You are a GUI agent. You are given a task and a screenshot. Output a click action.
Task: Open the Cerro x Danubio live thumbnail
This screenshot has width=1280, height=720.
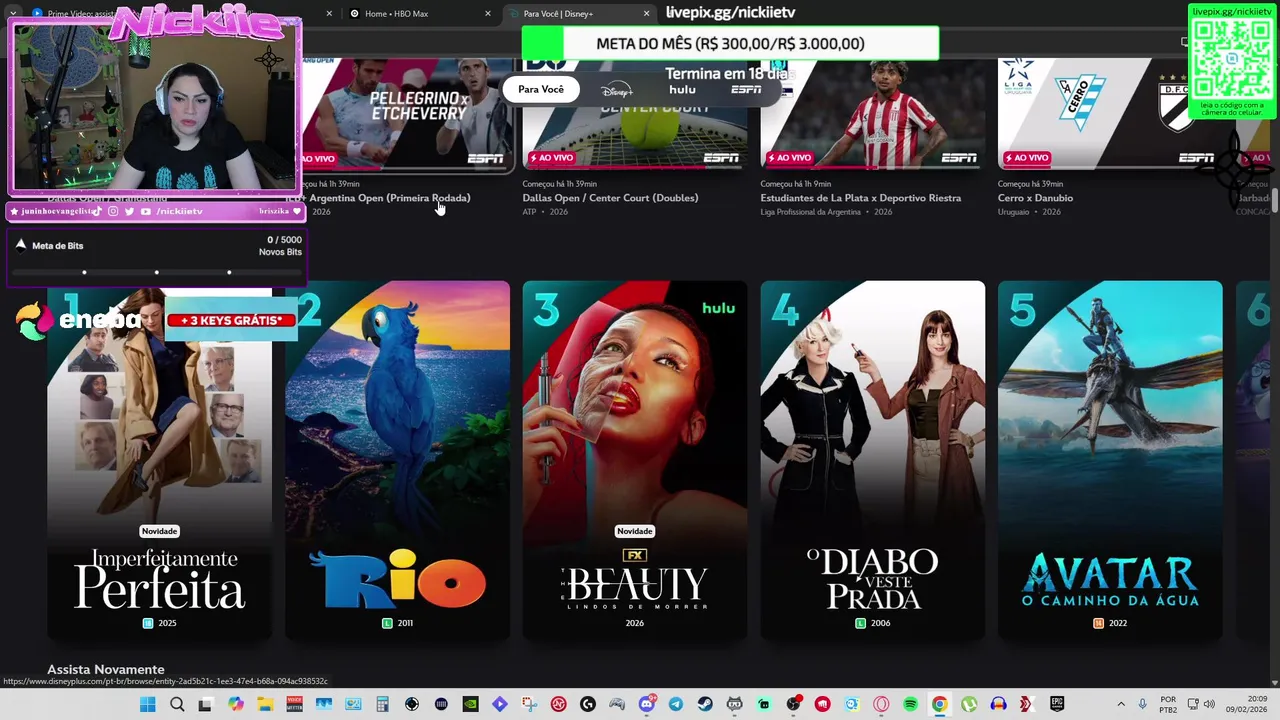tap(1110, 113)
